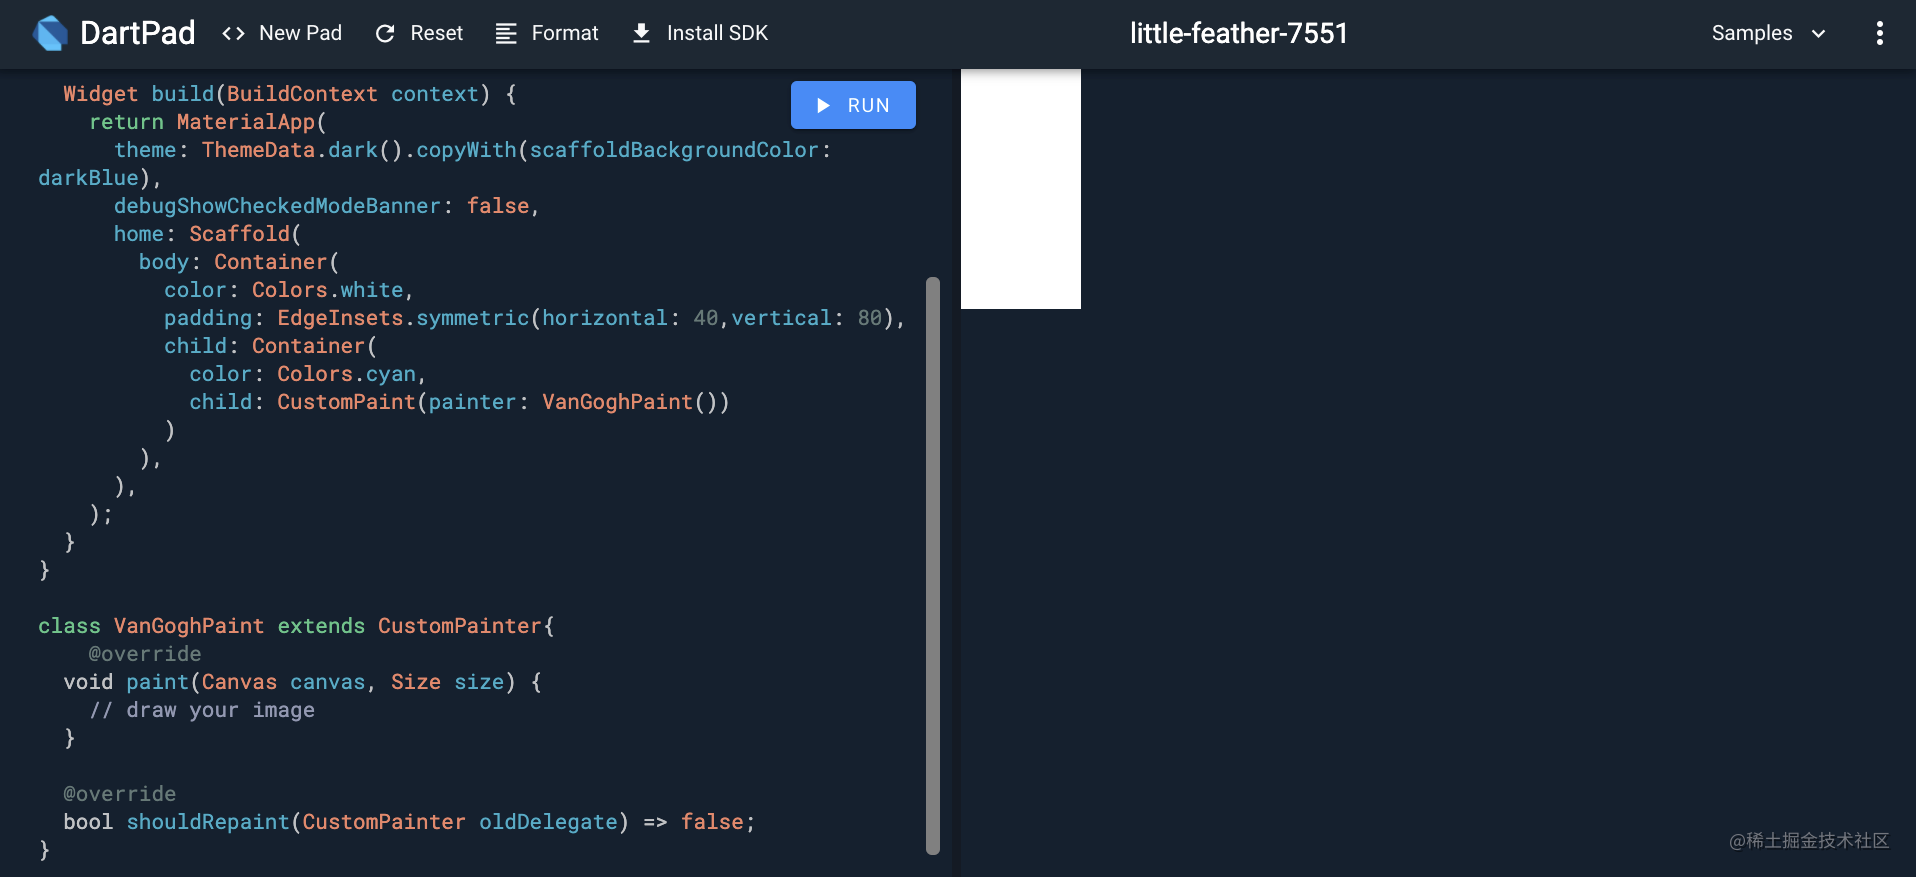The height and width of the screenshot is (877, 1916).
Task: Create a New Pad
Action: pyautogui.click(x=282, y=33)
